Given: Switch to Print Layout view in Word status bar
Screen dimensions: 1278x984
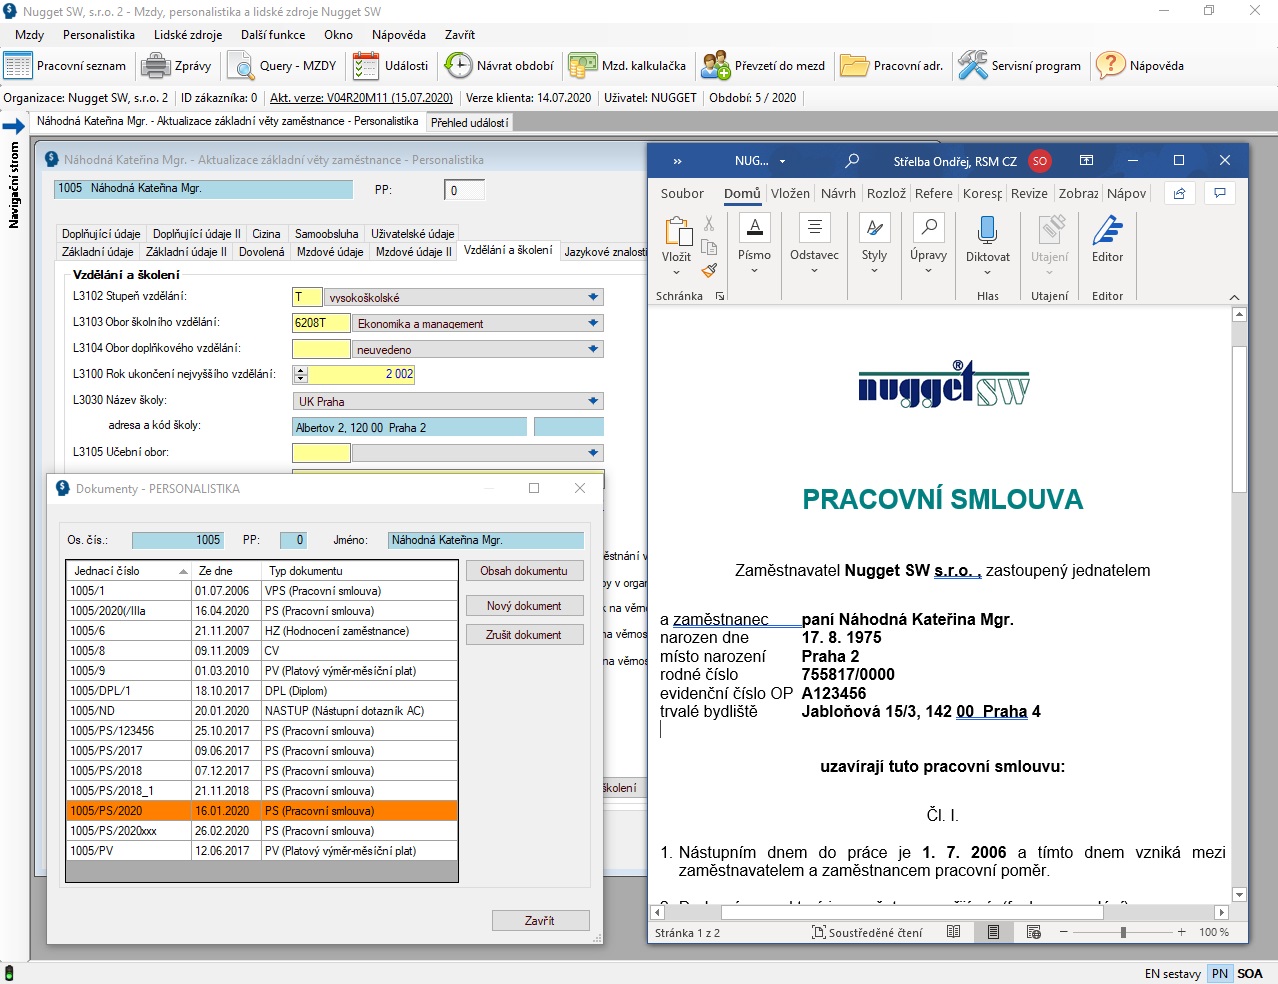Looking at the screenshot, I should click(x=993, y=932).
